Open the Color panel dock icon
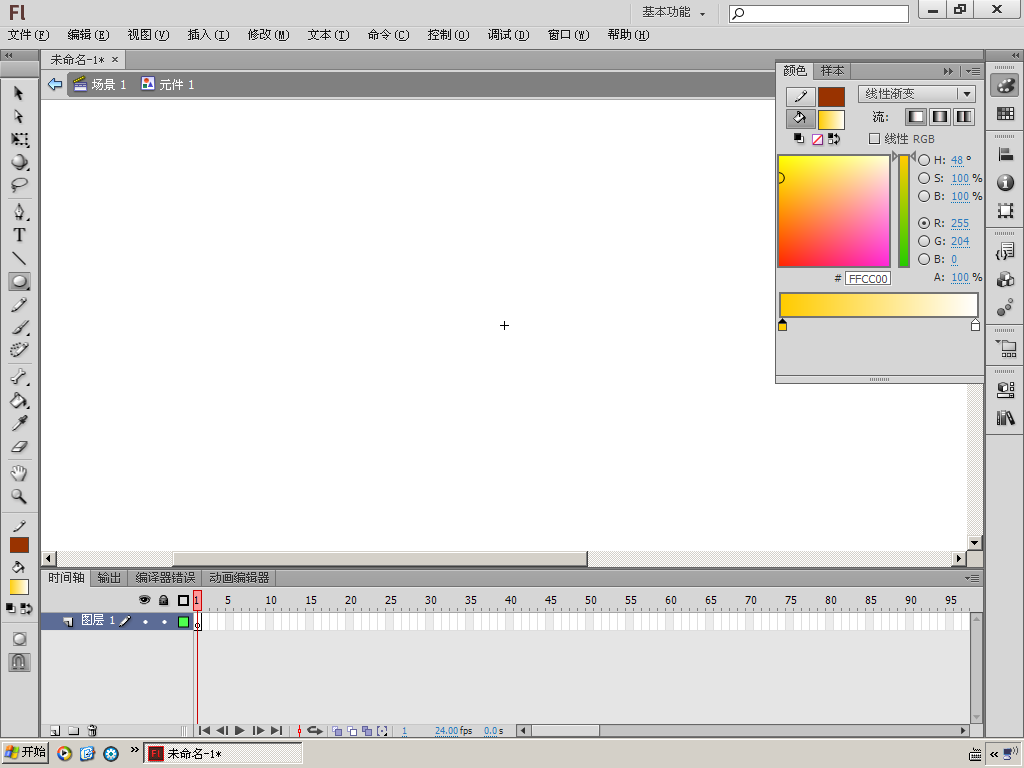Viewport: 1024px width, 768px height. (1005, 86)
